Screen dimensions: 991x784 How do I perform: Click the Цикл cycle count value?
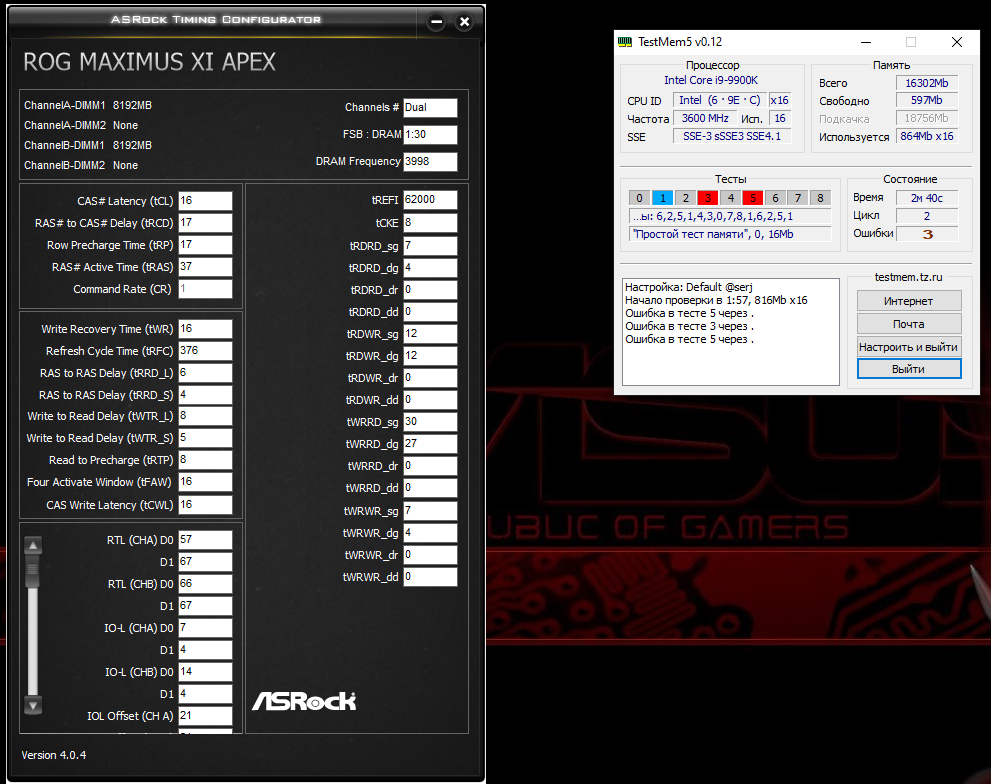927,216
